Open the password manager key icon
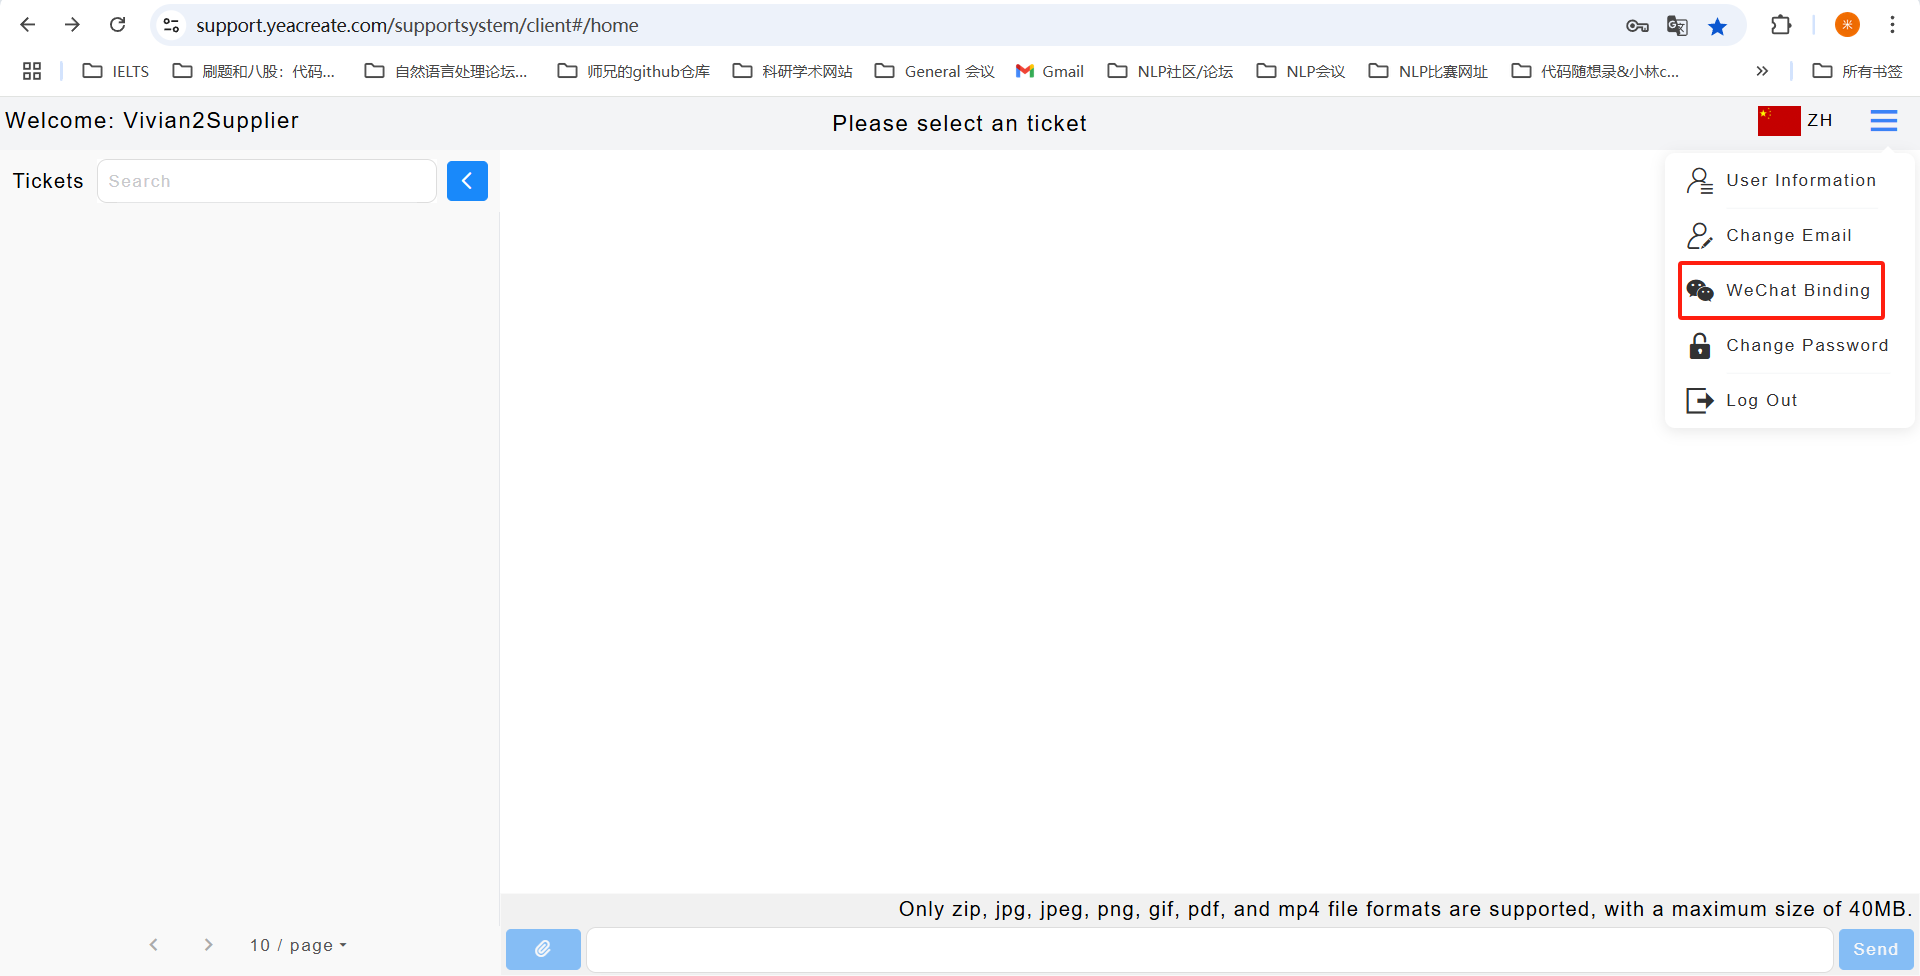This screenshot has width=1920, height=976. point(1637,26)
